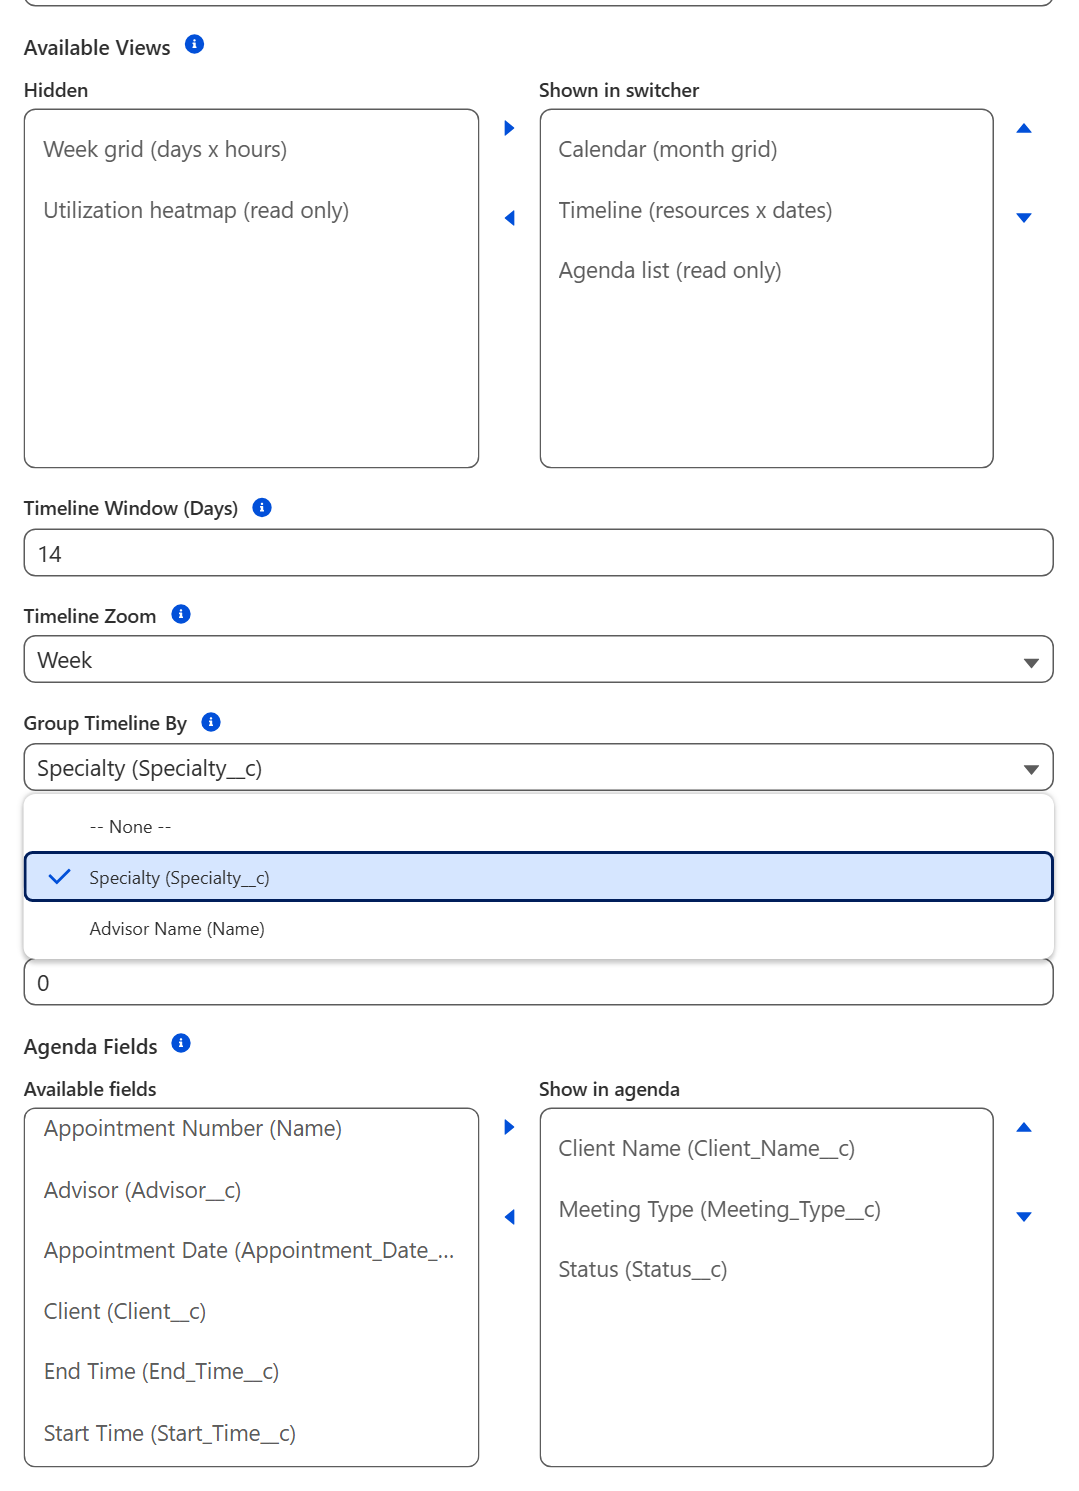
Task: Select the Appointment Date available field
Action: 251,1250
